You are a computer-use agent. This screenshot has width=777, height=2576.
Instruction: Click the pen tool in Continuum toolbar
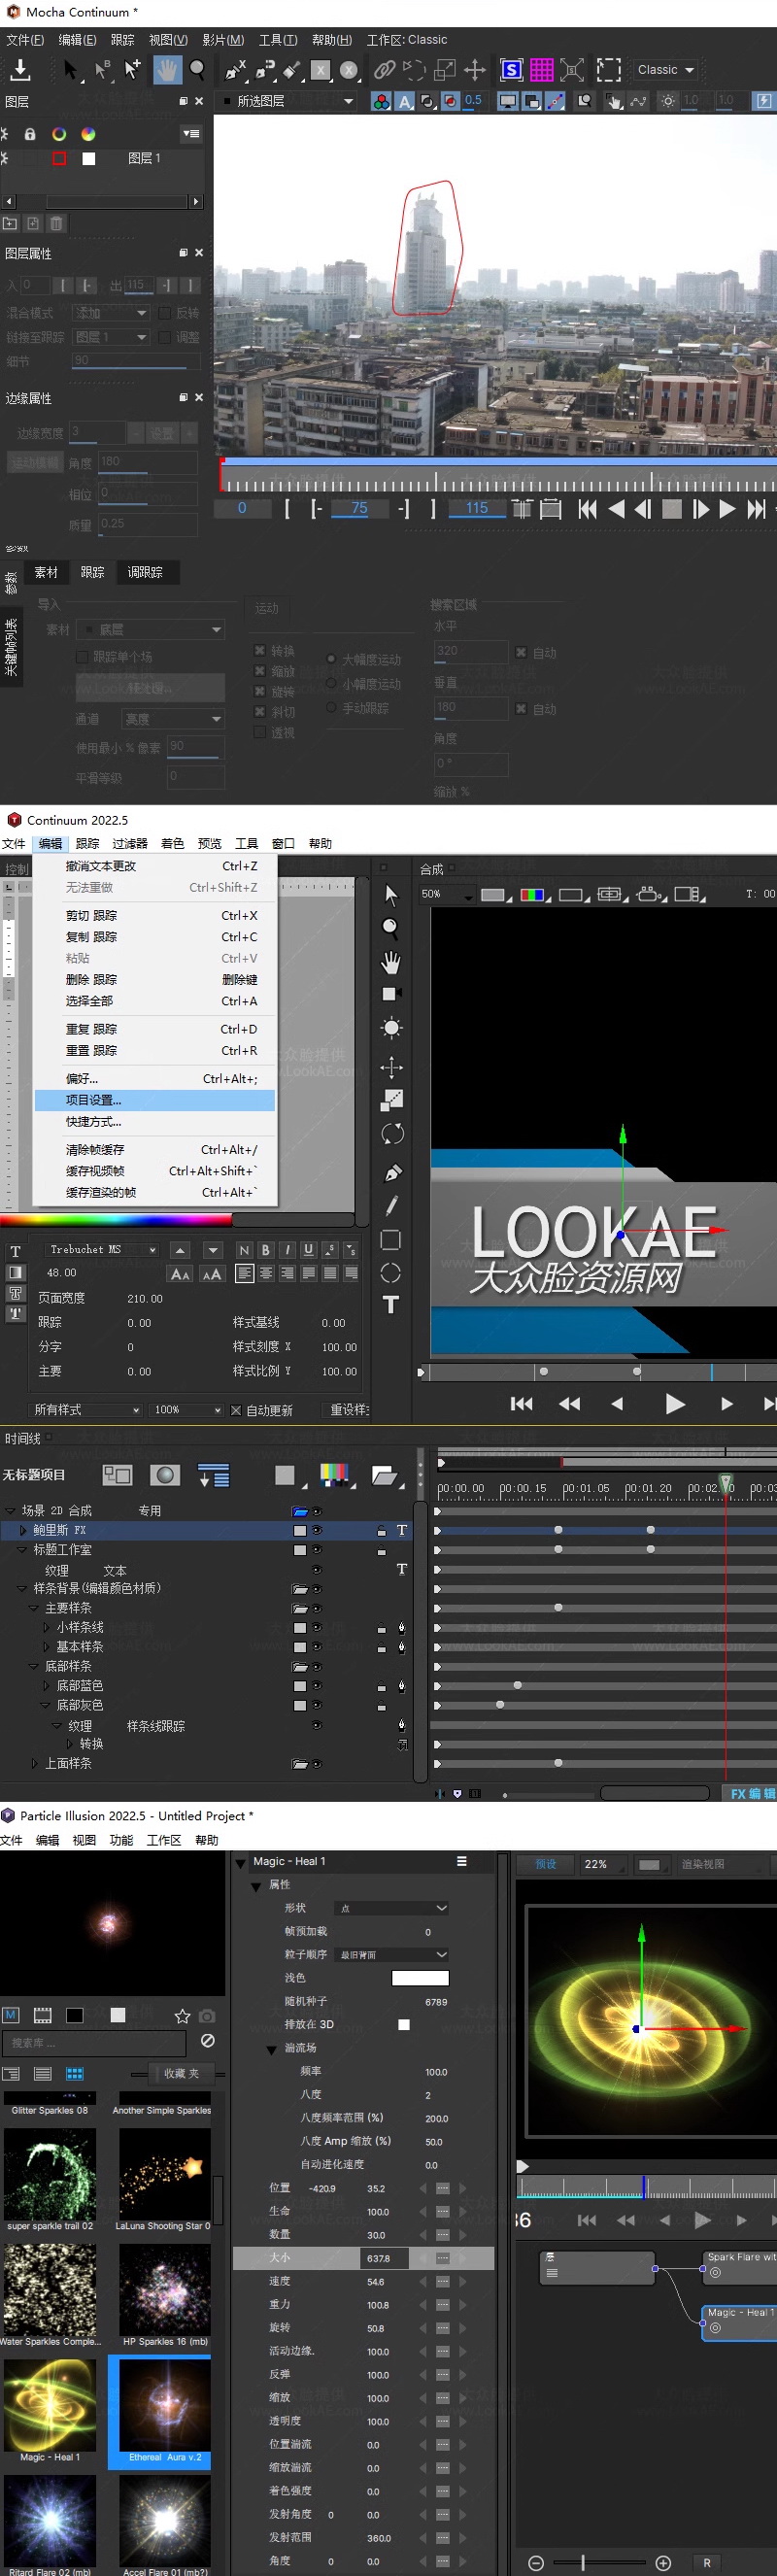pyautogui.click(x=392, y=1173)
